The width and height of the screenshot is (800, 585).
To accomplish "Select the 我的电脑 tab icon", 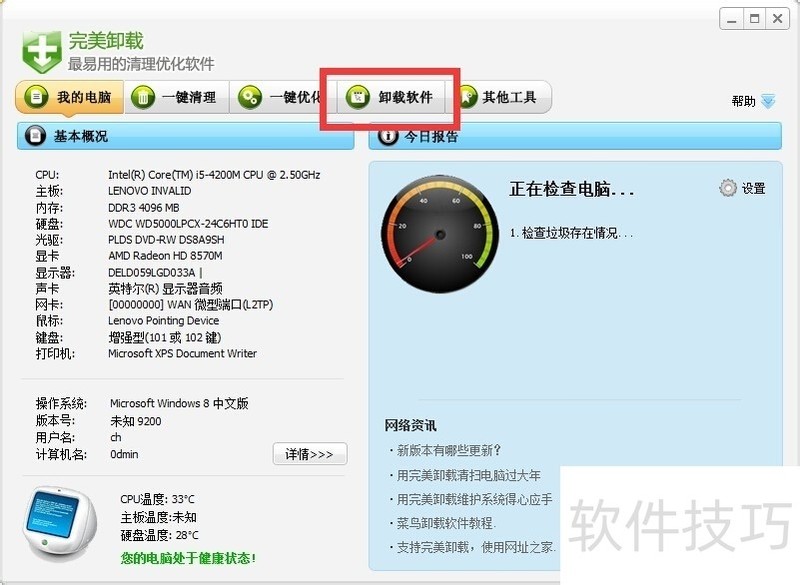I will tap(36, 97).
